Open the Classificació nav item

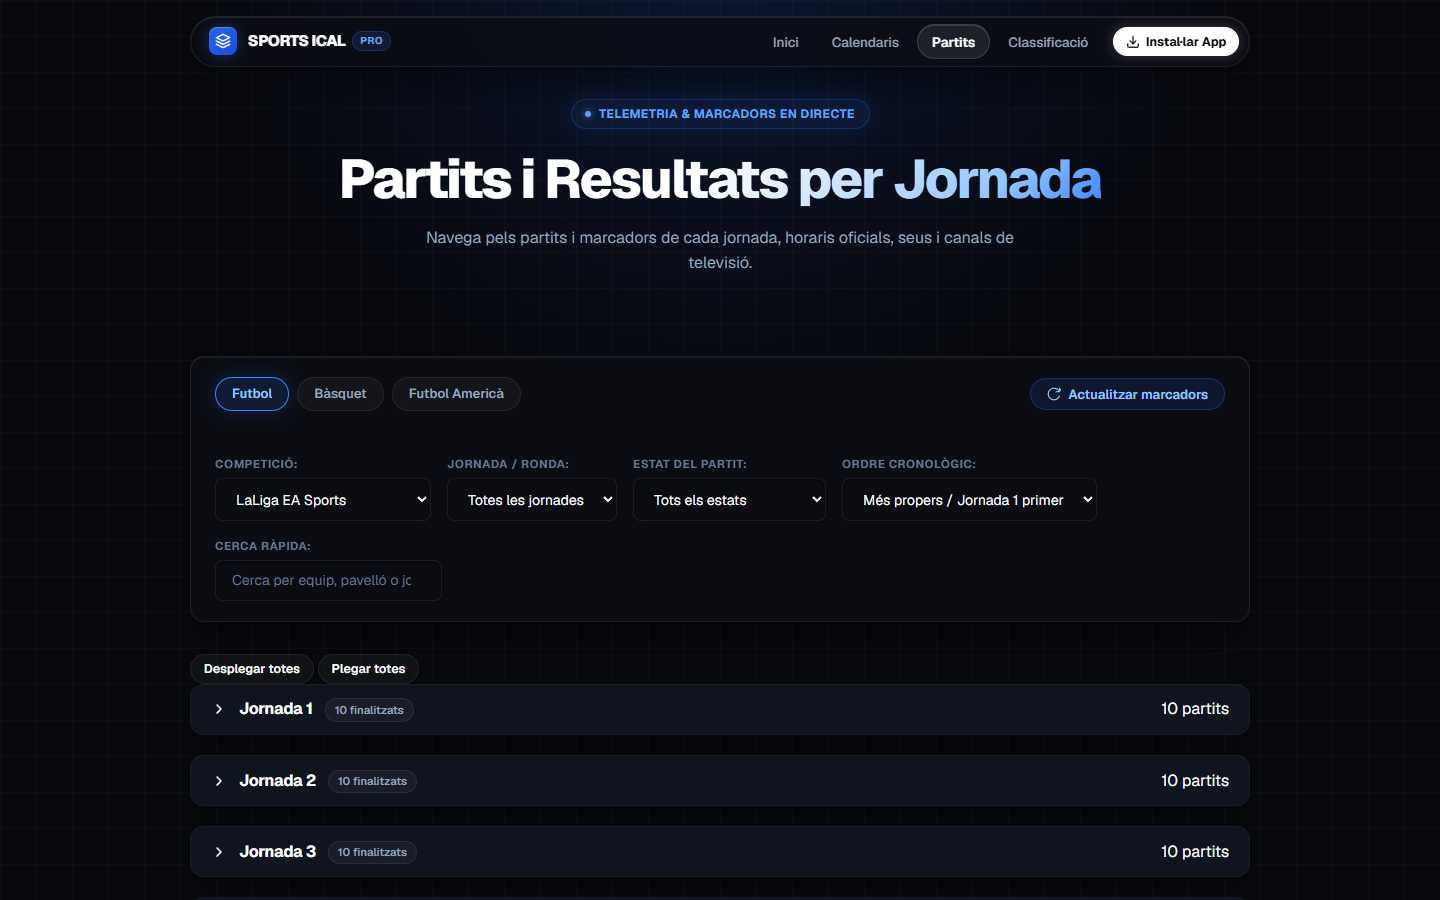[1048, 42]
